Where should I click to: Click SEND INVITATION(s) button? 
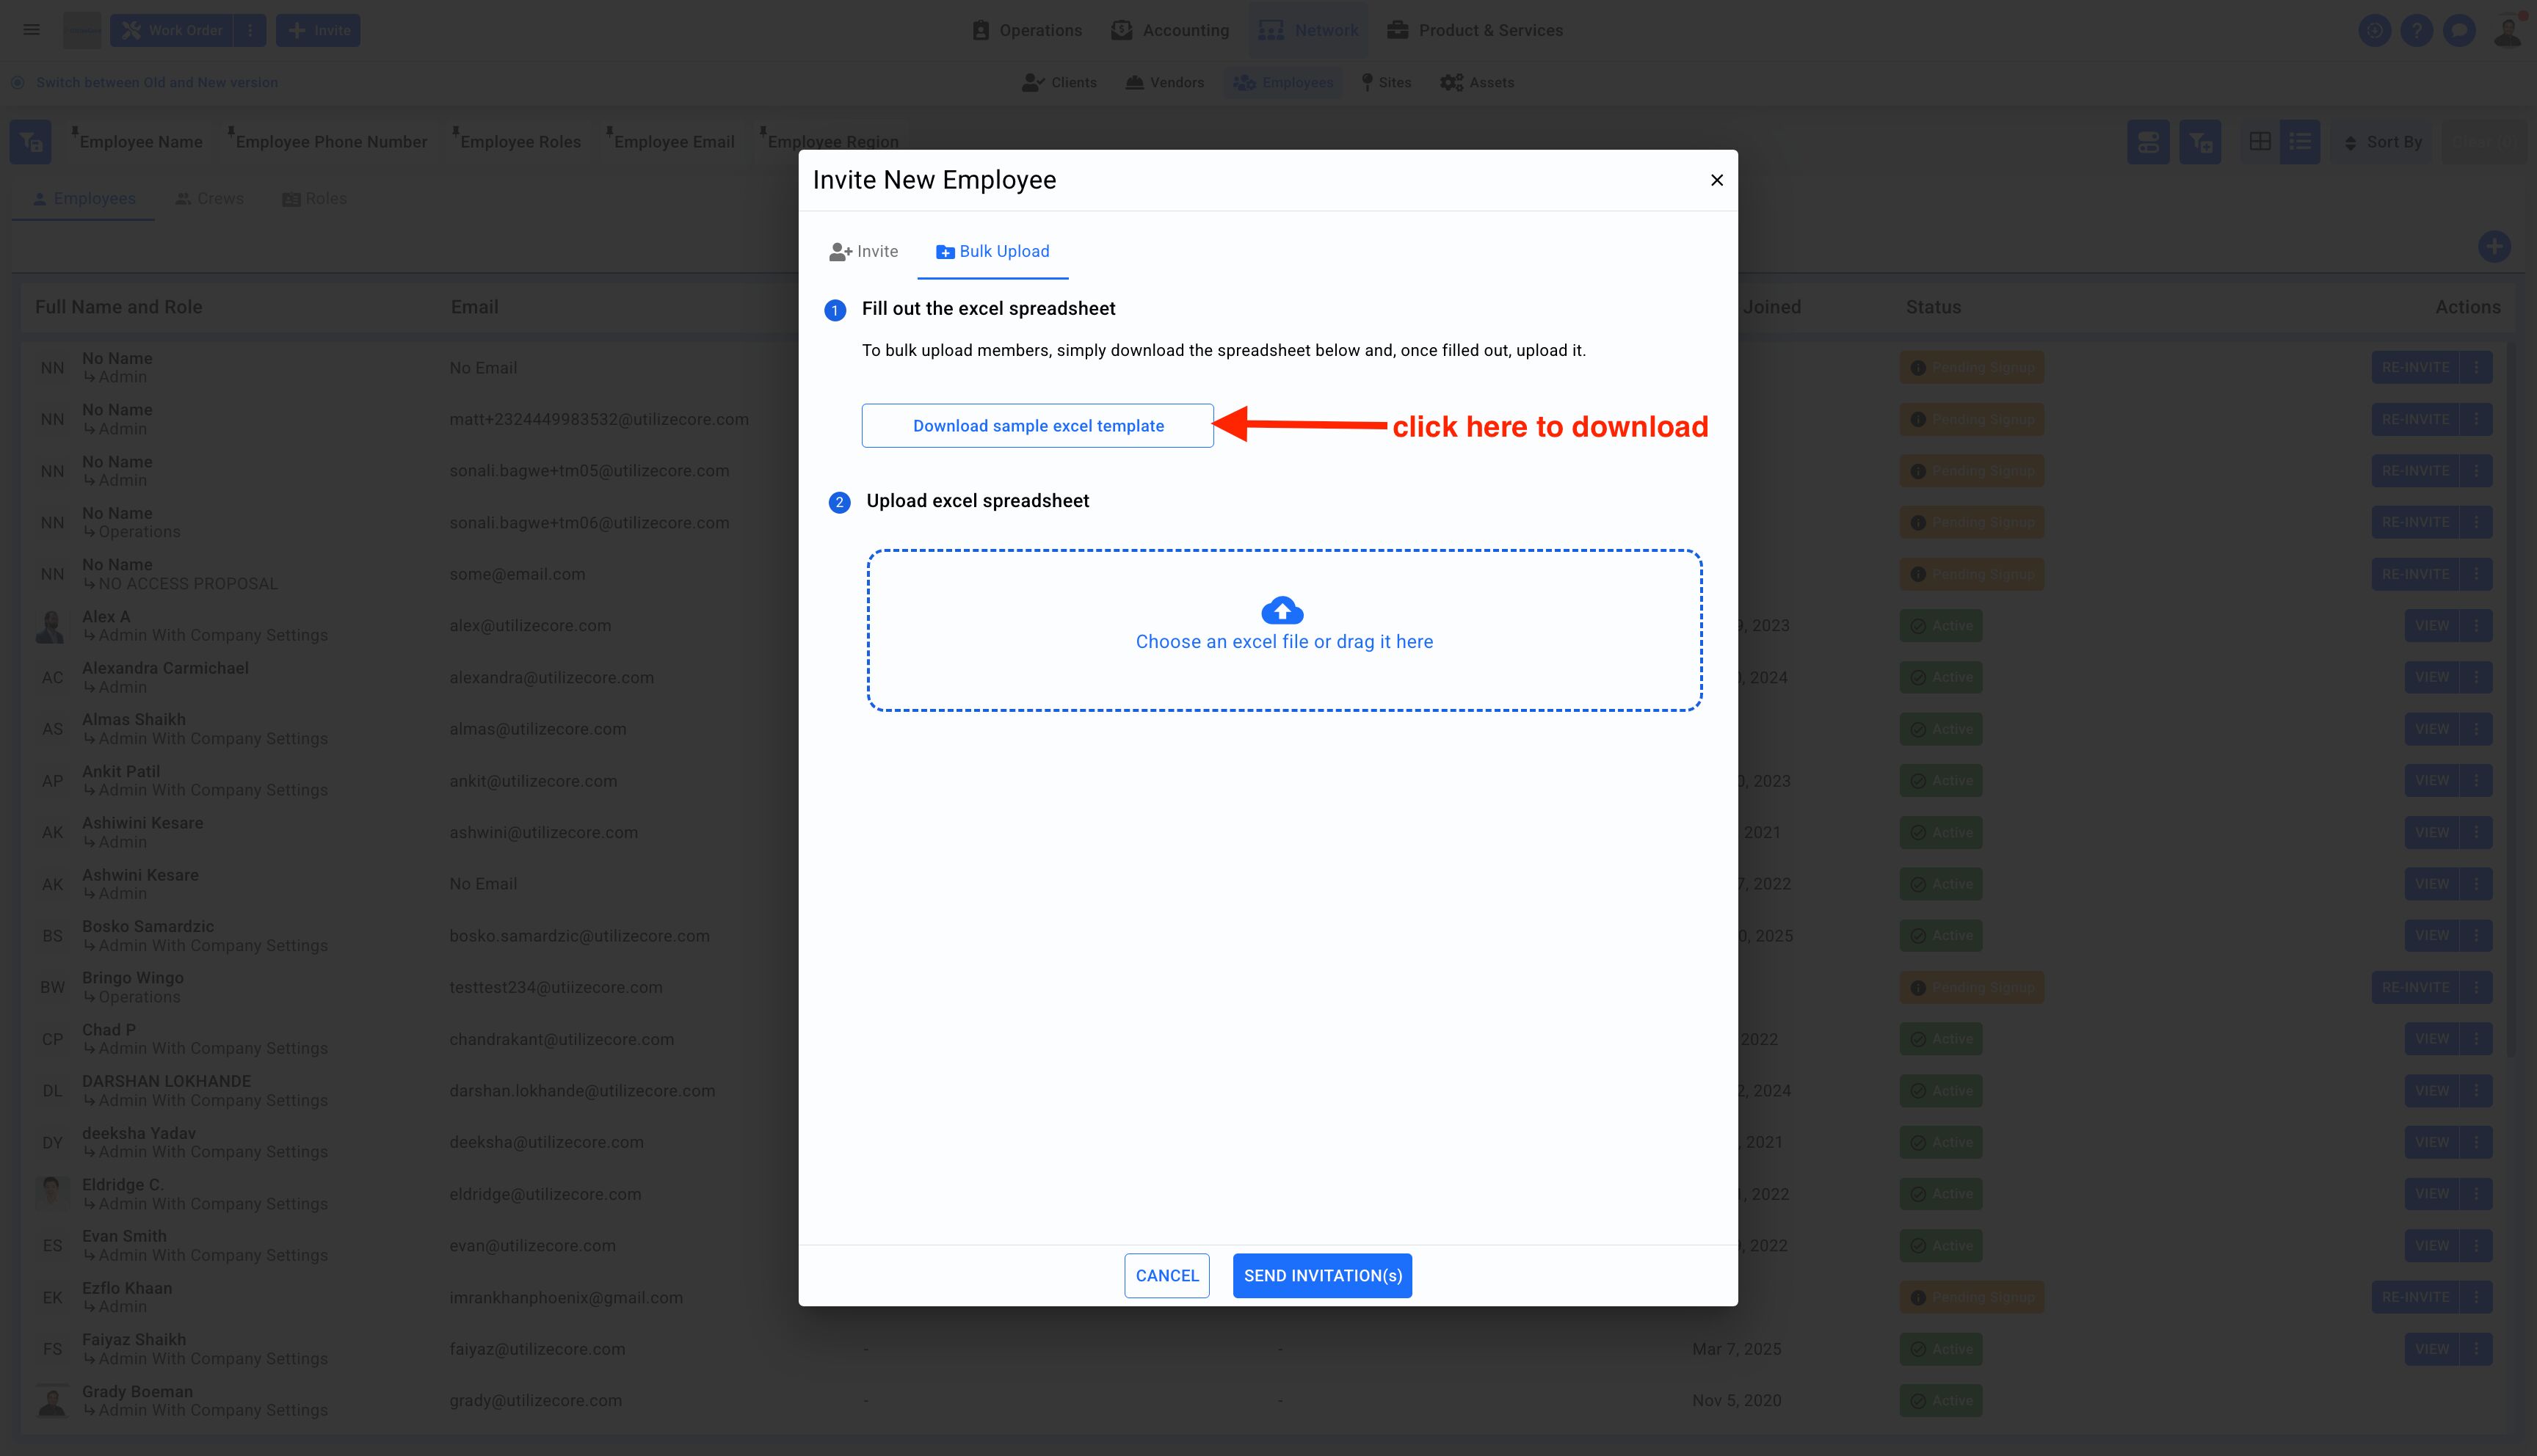[x=1321, y=1276]
